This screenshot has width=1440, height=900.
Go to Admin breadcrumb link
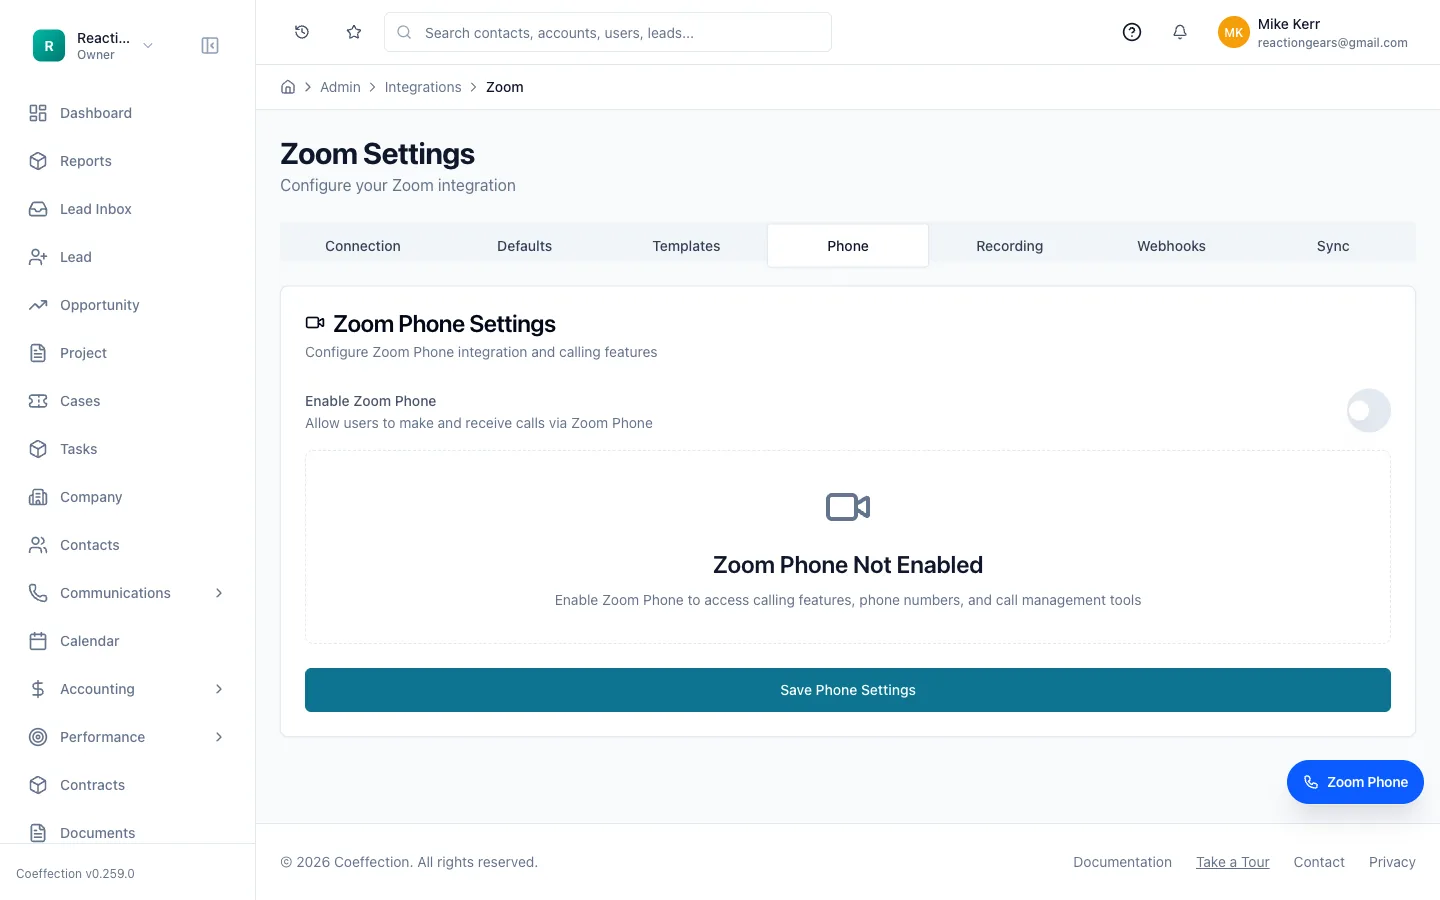(x=340, y=87)
